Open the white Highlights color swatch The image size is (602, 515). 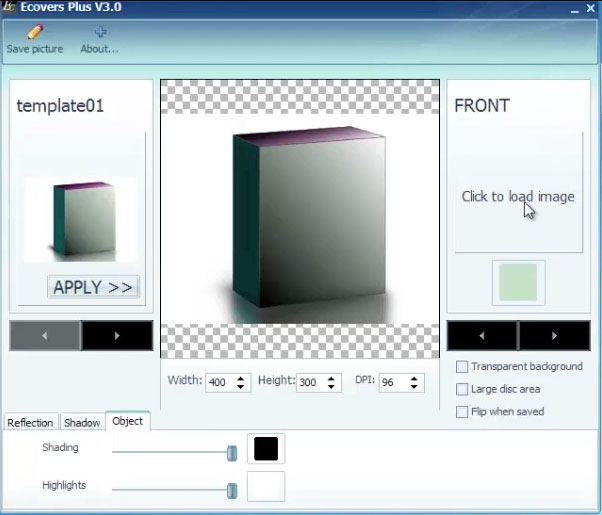[x=266, y=487]
